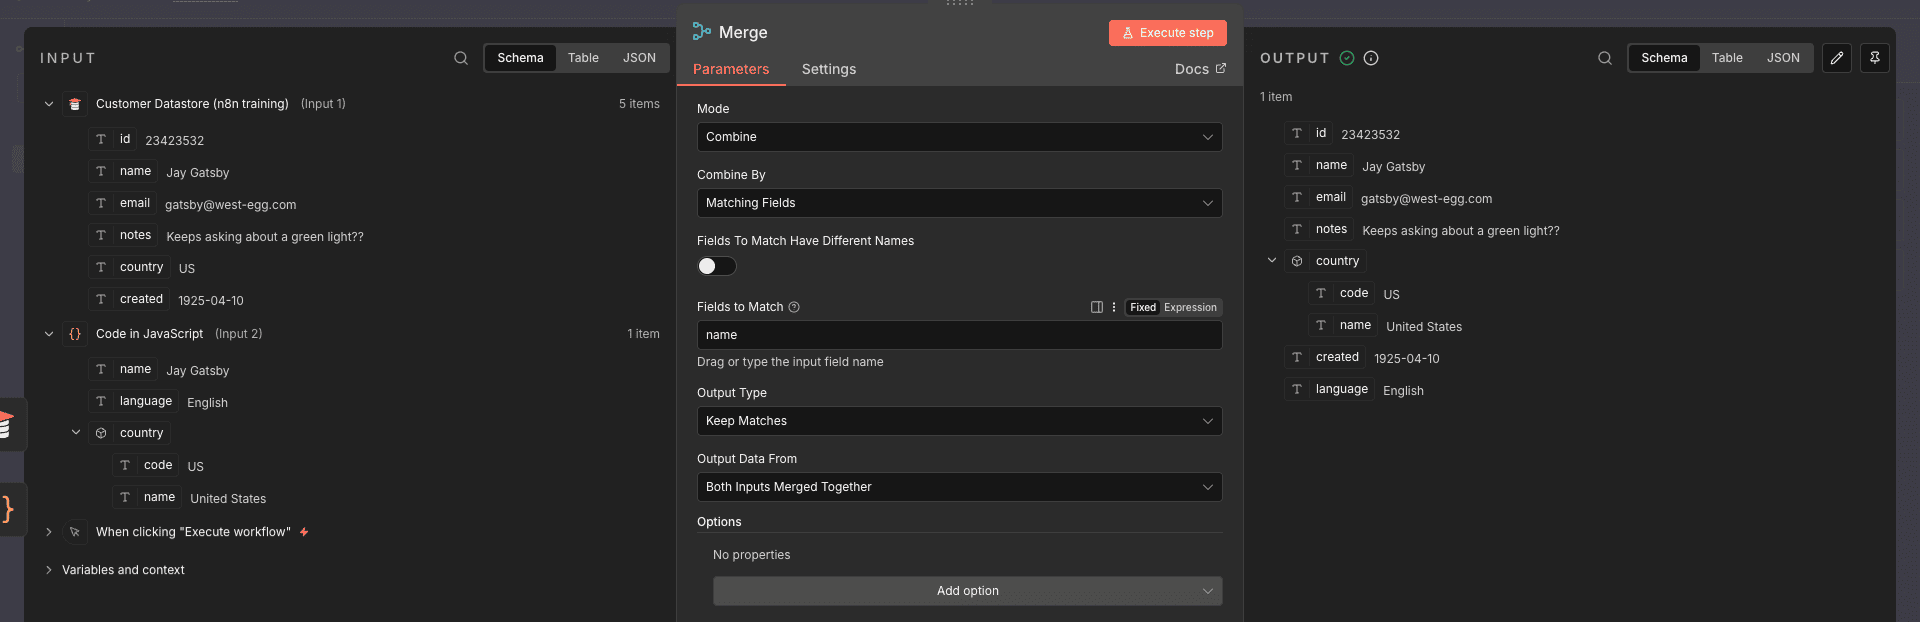Open the Combine By dropdown

click(959, 203)
